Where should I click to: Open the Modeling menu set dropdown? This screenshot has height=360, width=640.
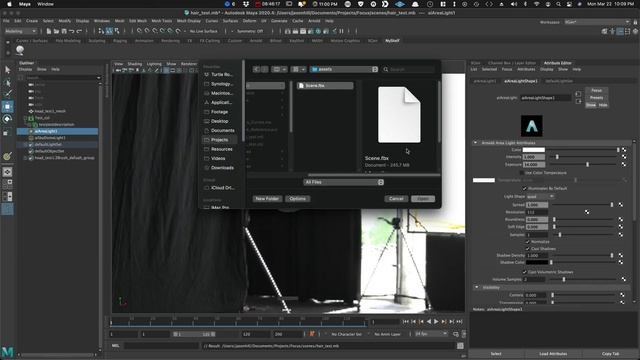pos(20,31)
